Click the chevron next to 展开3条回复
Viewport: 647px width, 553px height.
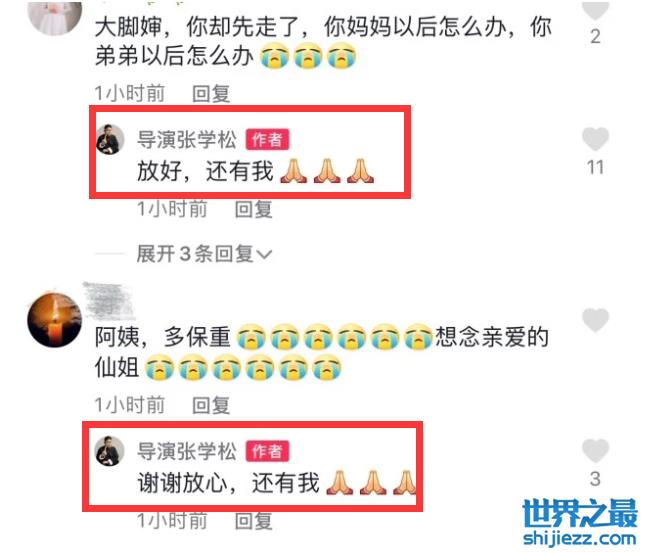point(264,254)
